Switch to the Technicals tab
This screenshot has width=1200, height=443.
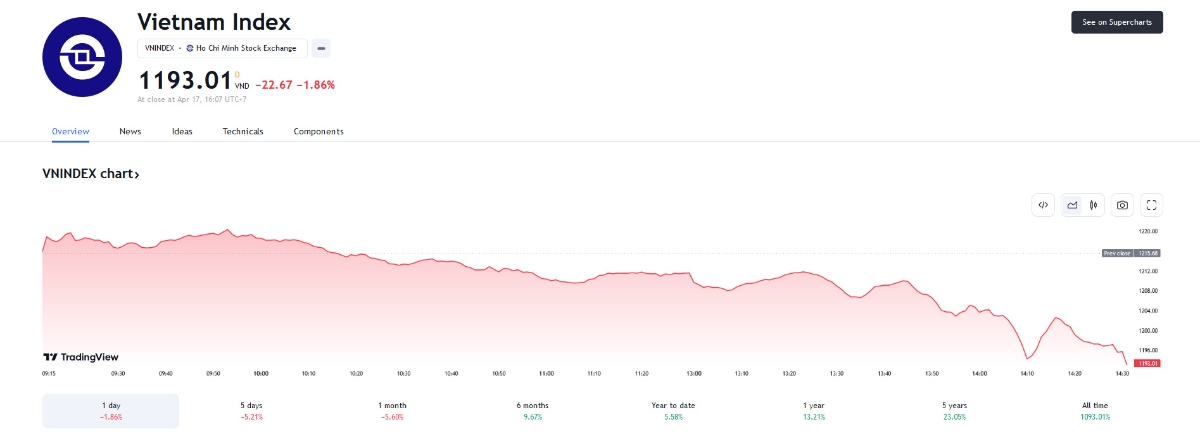click(243, 131)
